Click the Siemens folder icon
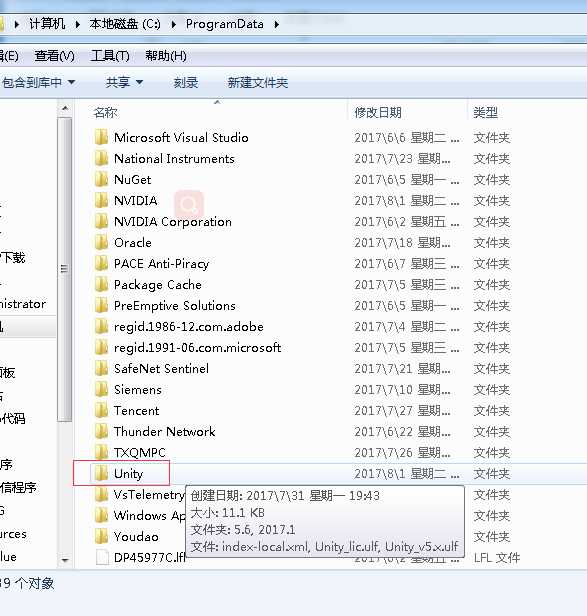Viewport: 587px width, 616px height. point(101,389)
